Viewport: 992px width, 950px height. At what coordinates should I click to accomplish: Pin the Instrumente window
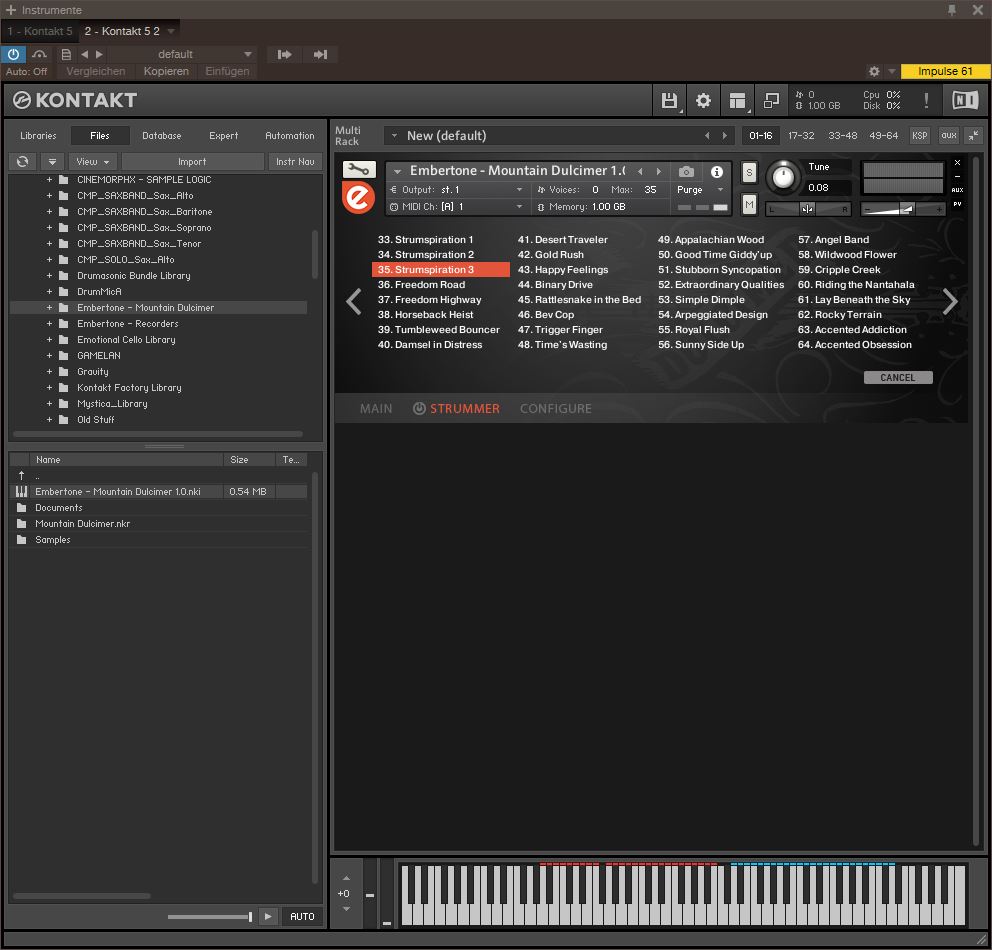coord(952,9)
